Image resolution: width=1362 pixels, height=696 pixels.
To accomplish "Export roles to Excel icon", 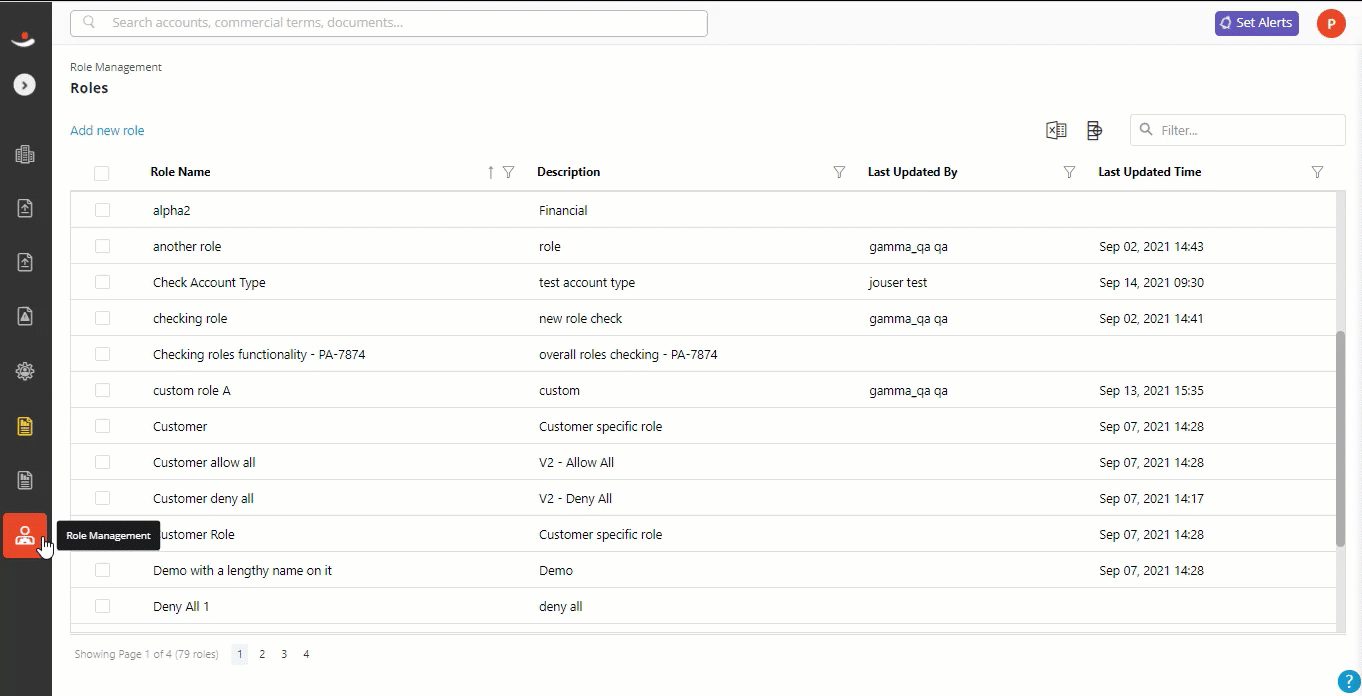I will pos(1056,130).
